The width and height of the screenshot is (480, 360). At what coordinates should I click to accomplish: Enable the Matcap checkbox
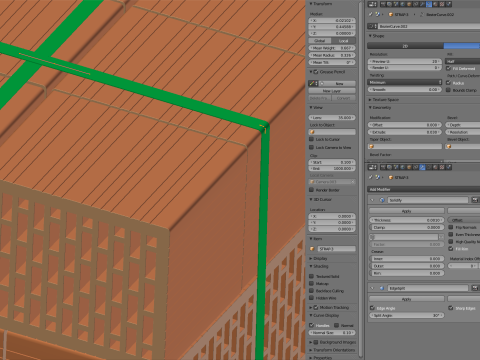311,284
